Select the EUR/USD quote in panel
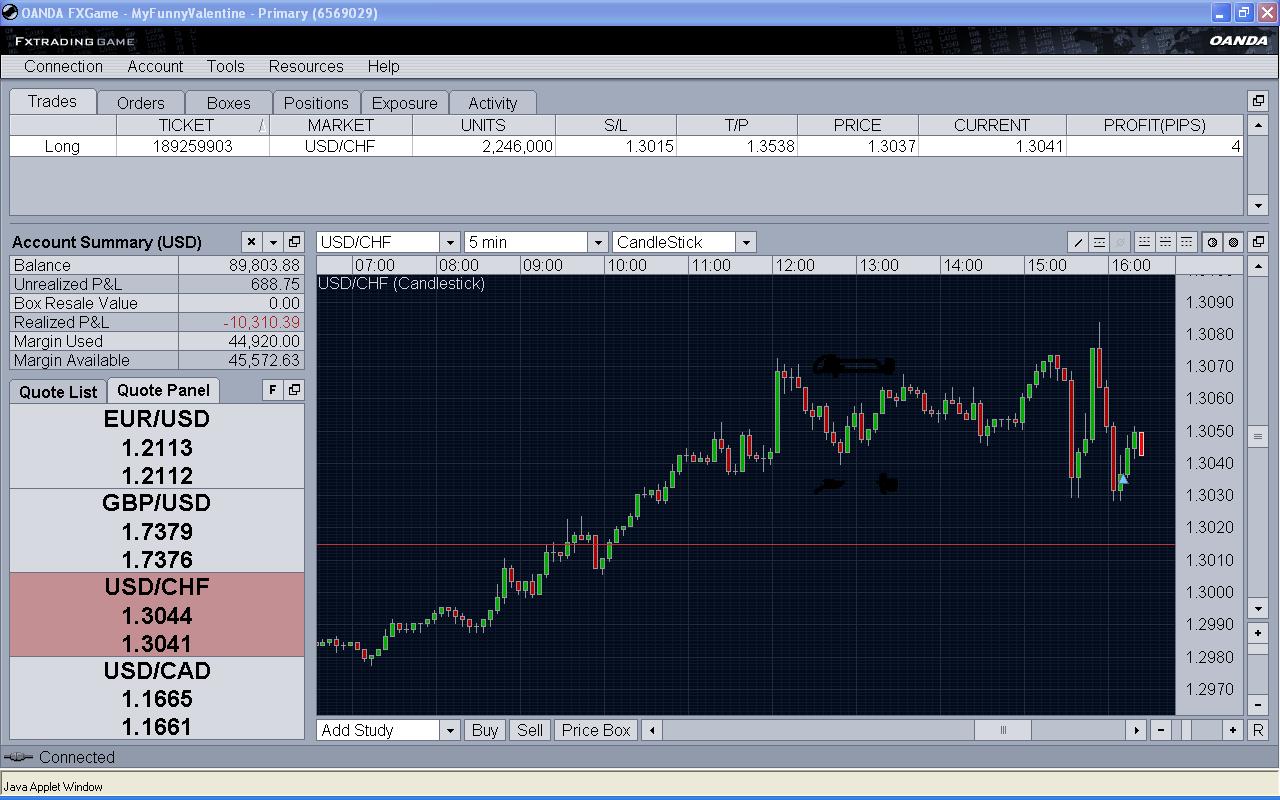 [x=157, y=447]
